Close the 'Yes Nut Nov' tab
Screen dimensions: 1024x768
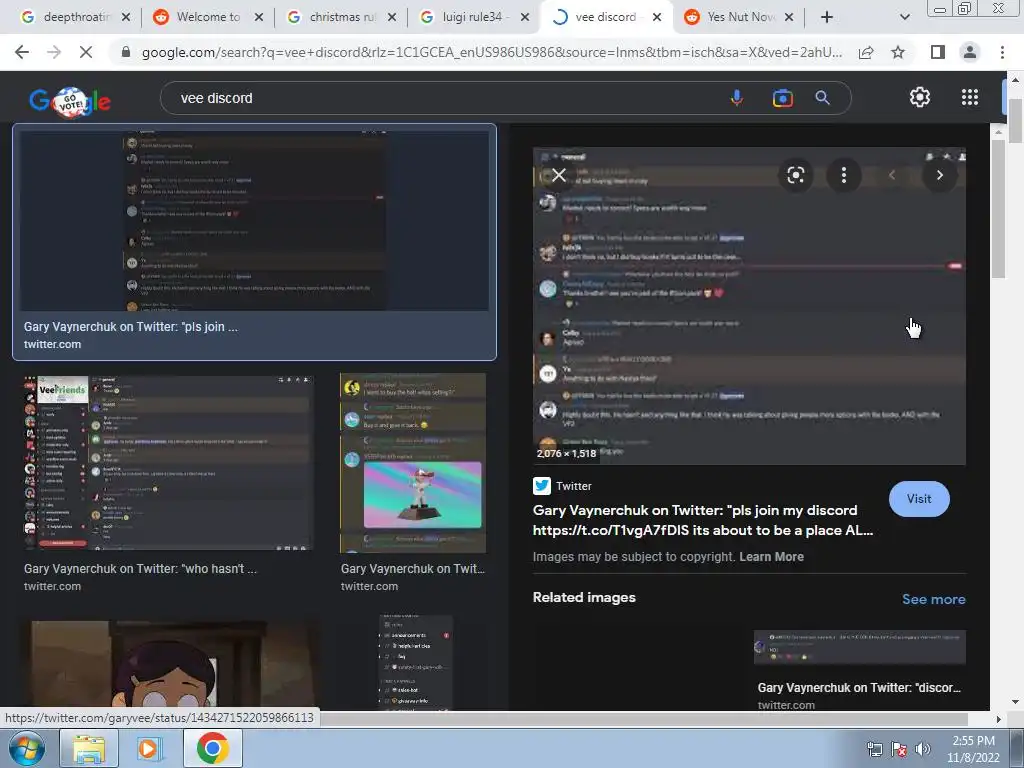[789, 17]
